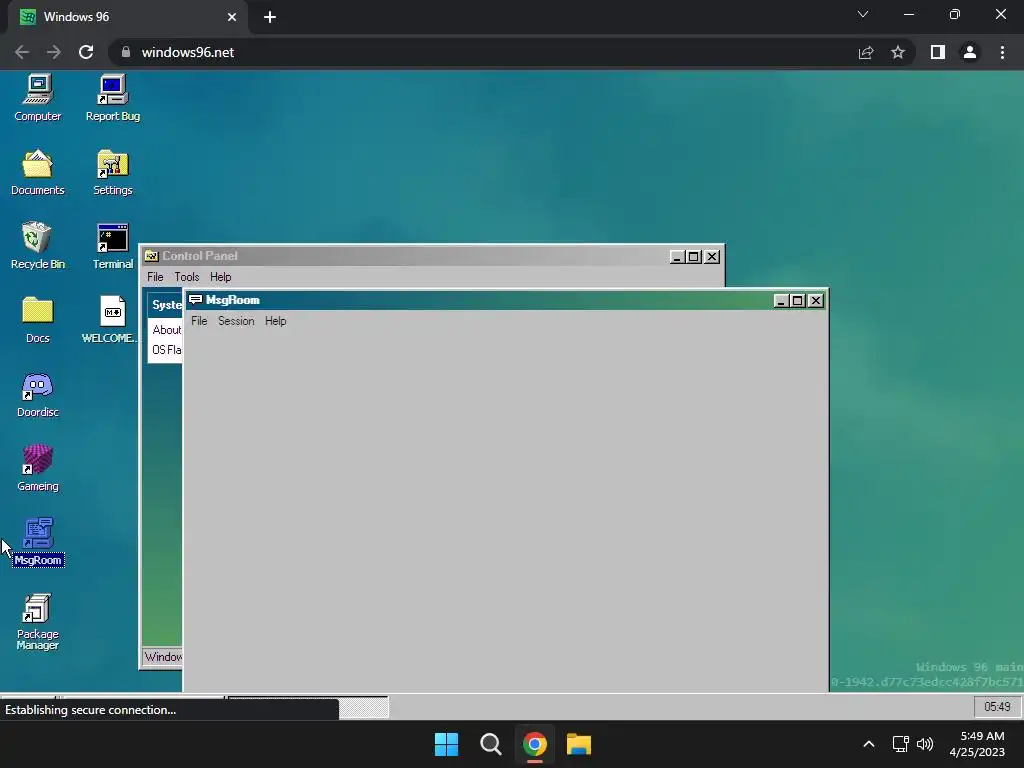Open Windows taskbar search
Image resolution: width=1024 pixels, height=768 pixels.
tap(490, 744)
